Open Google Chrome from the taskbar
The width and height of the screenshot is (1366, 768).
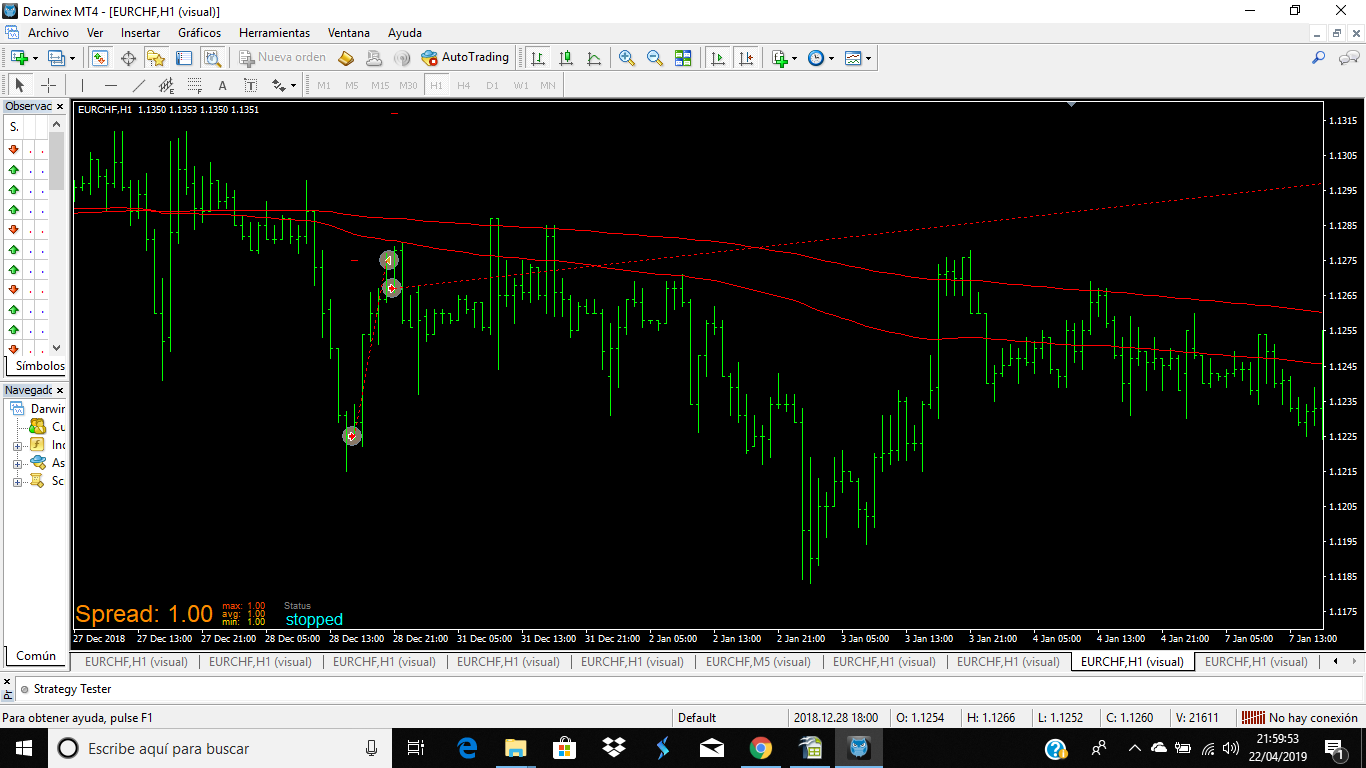click(760, 748)
